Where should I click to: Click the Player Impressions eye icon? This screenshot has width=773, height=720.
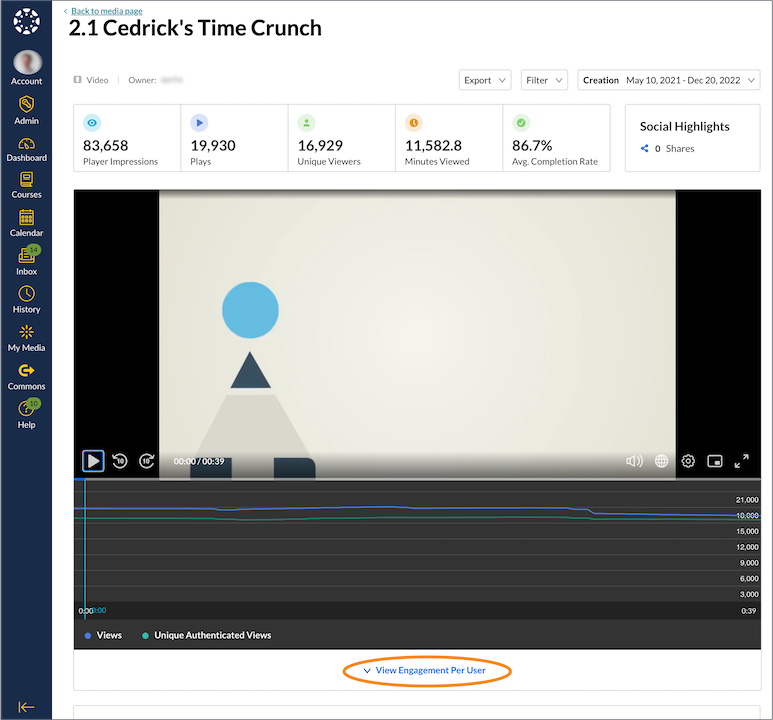tap(92, 123)
